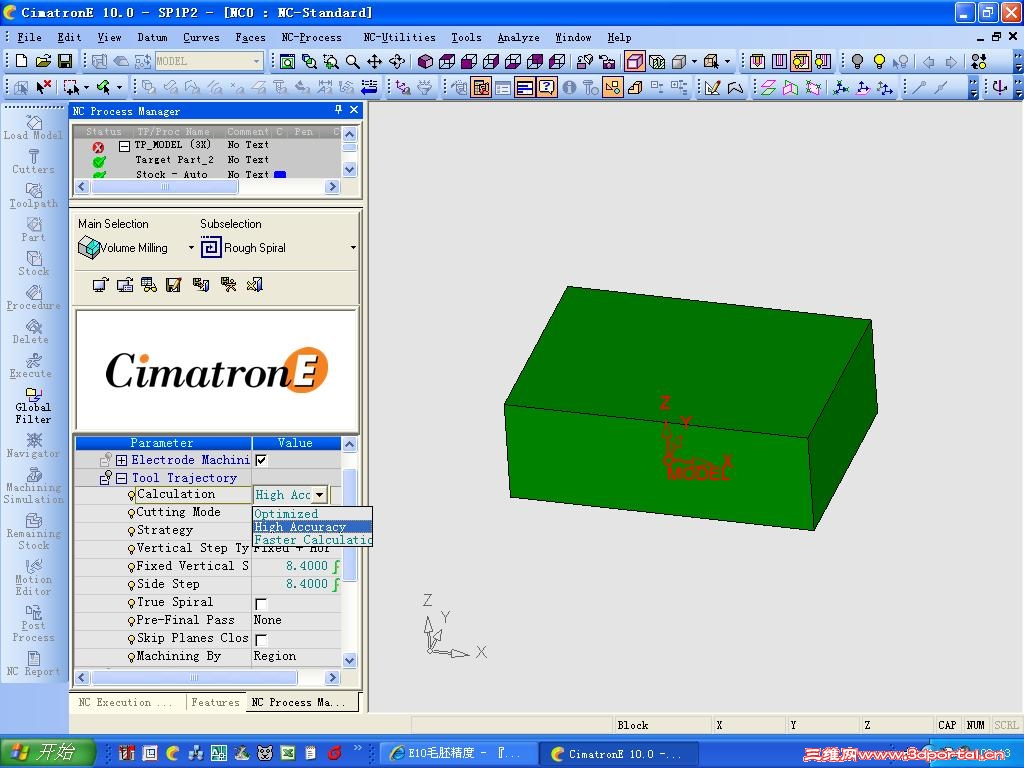Viewport: 1024px width, 768px height.
Task: Open the NC-Utilities menu
Action: (399, 37)
